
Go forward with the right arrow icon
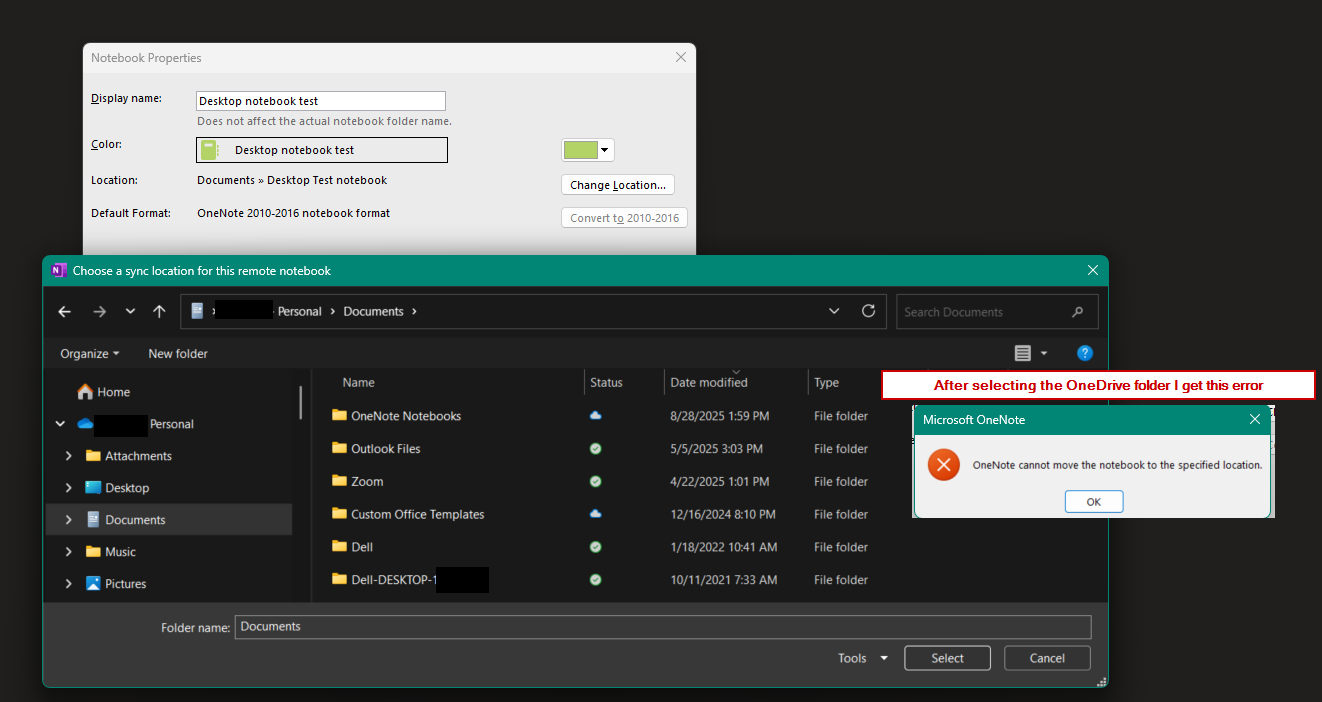coord(99,312)
